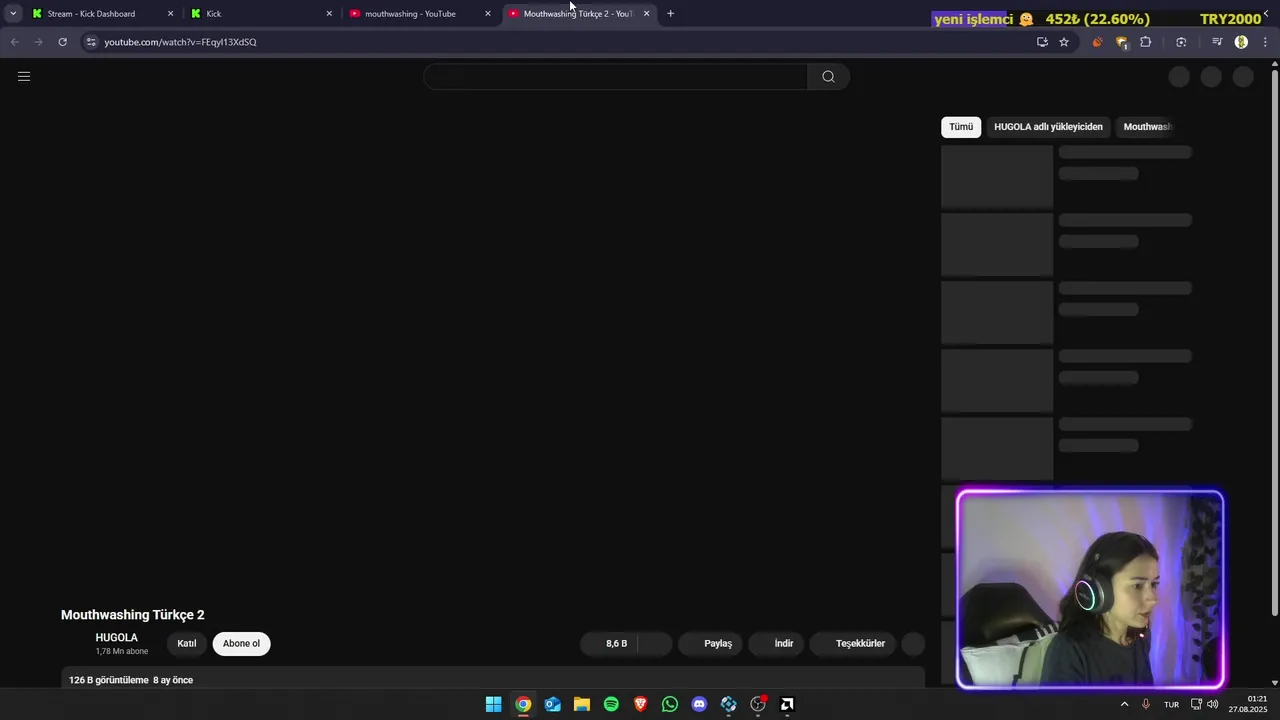The height and width of the screenshot is (720, 1280).
Task: Click the 1,78 Mn abone subscriber count
Action: 122,651
